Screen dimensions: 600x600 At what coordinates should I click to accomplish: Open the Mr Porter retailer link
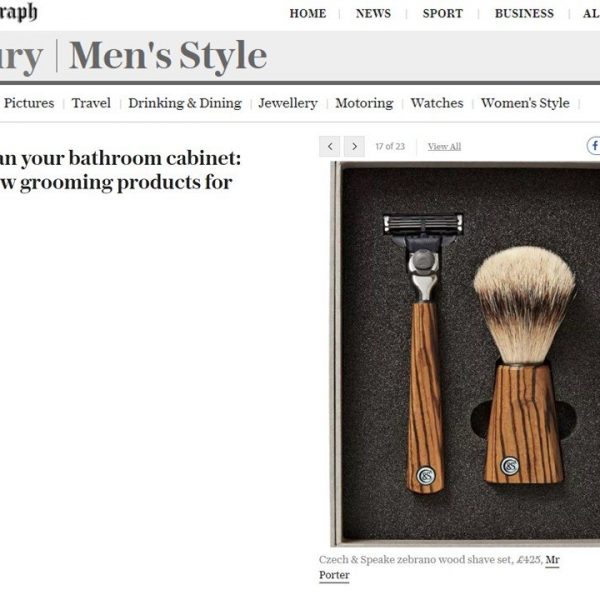click(439, 567)
